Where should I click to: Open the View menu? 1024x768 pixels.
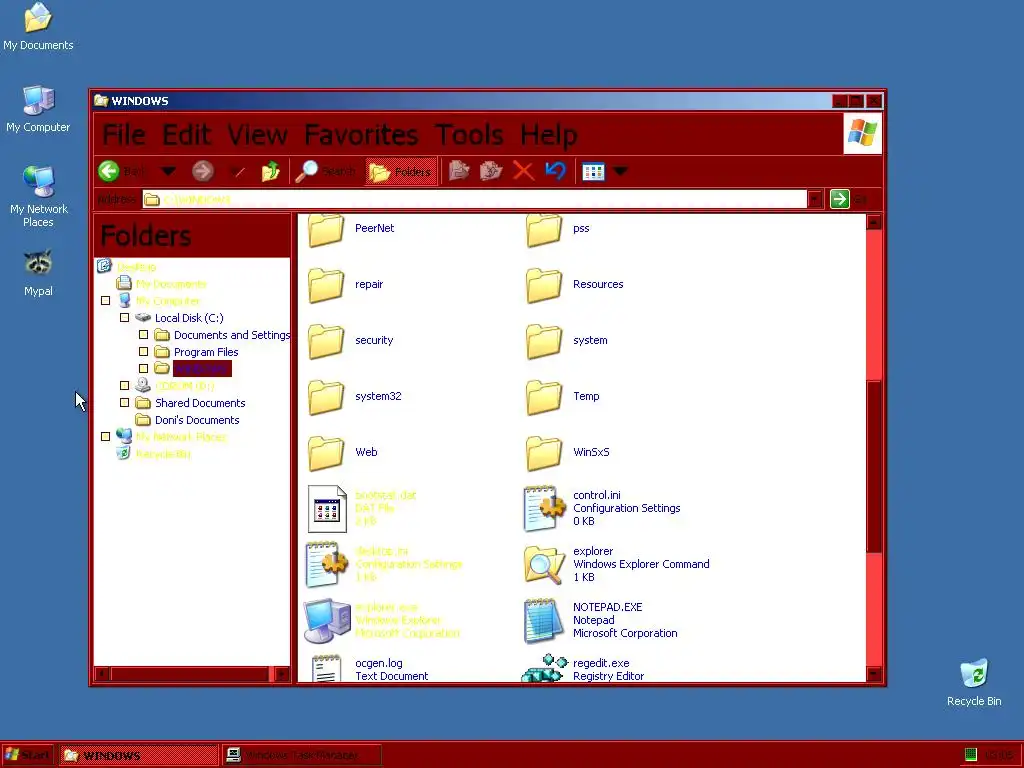pyautogui.click(x=257, y=135)
